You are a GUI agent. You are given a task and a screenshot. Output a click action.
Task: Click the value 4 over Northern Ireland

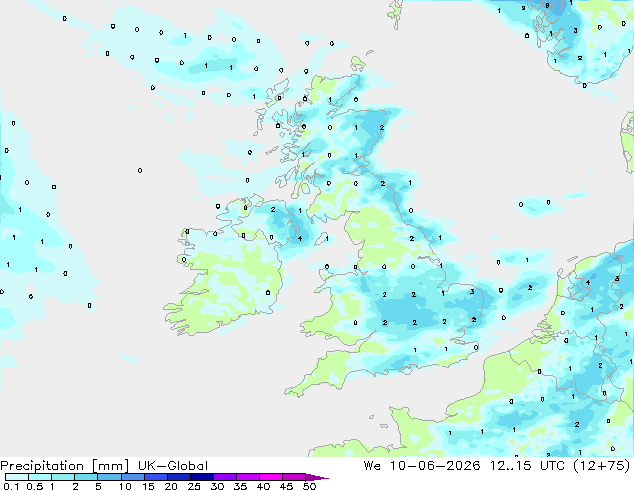pyautogui.click(x=300, y=239)
